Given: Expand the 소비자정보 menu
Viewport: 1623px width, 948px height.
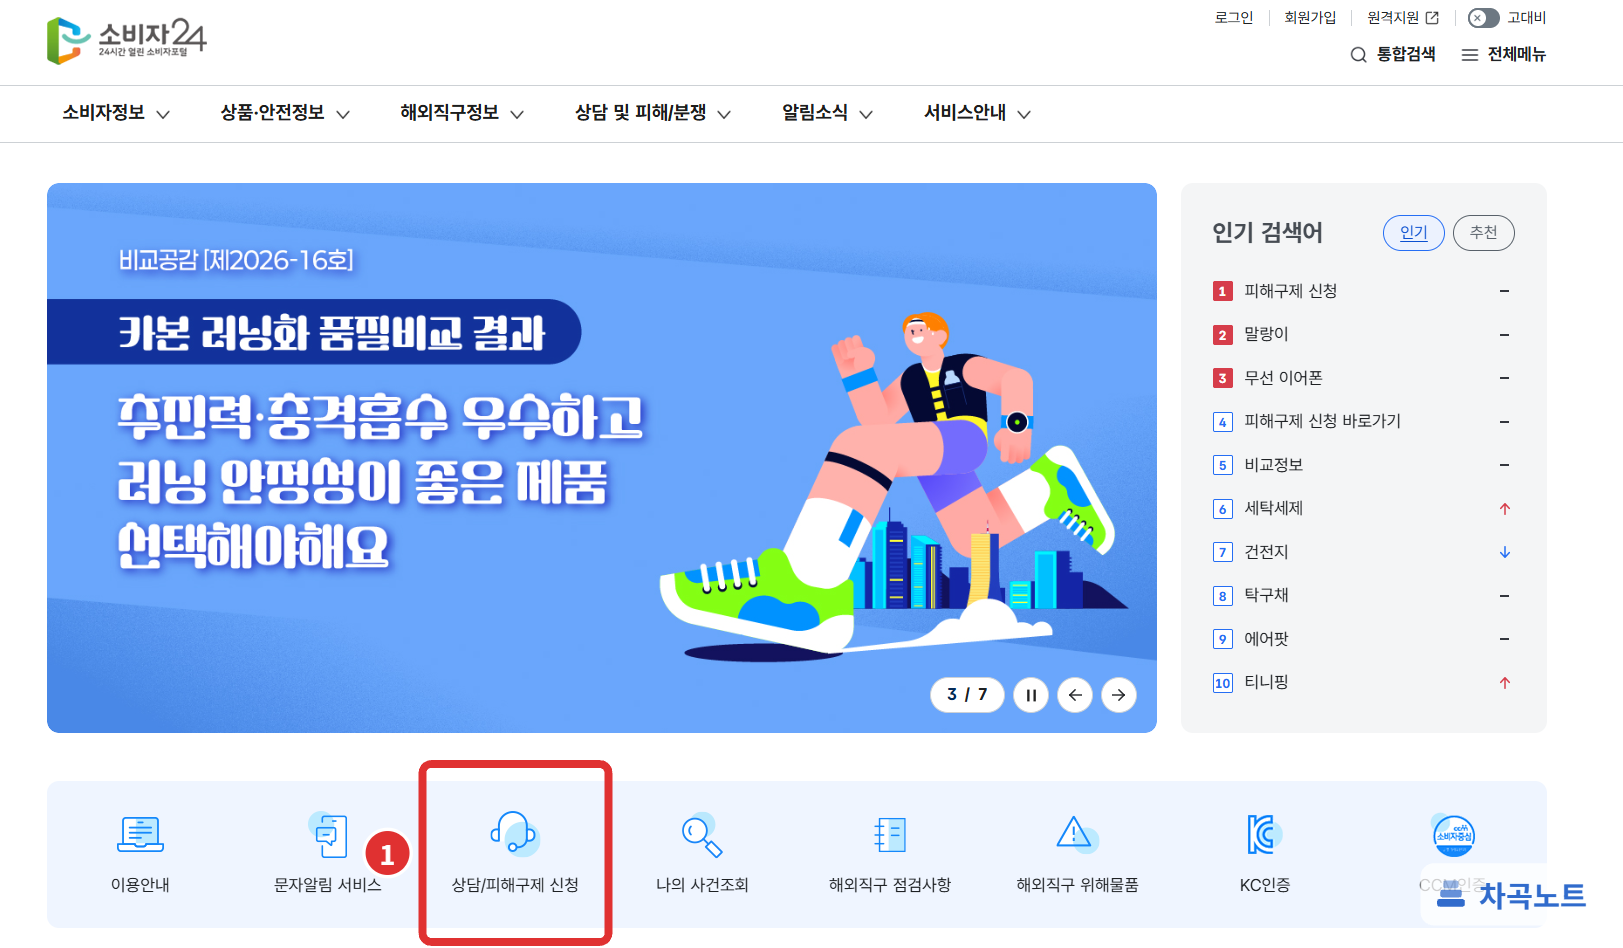Looking at the screenshot, I should click(116, 113).
